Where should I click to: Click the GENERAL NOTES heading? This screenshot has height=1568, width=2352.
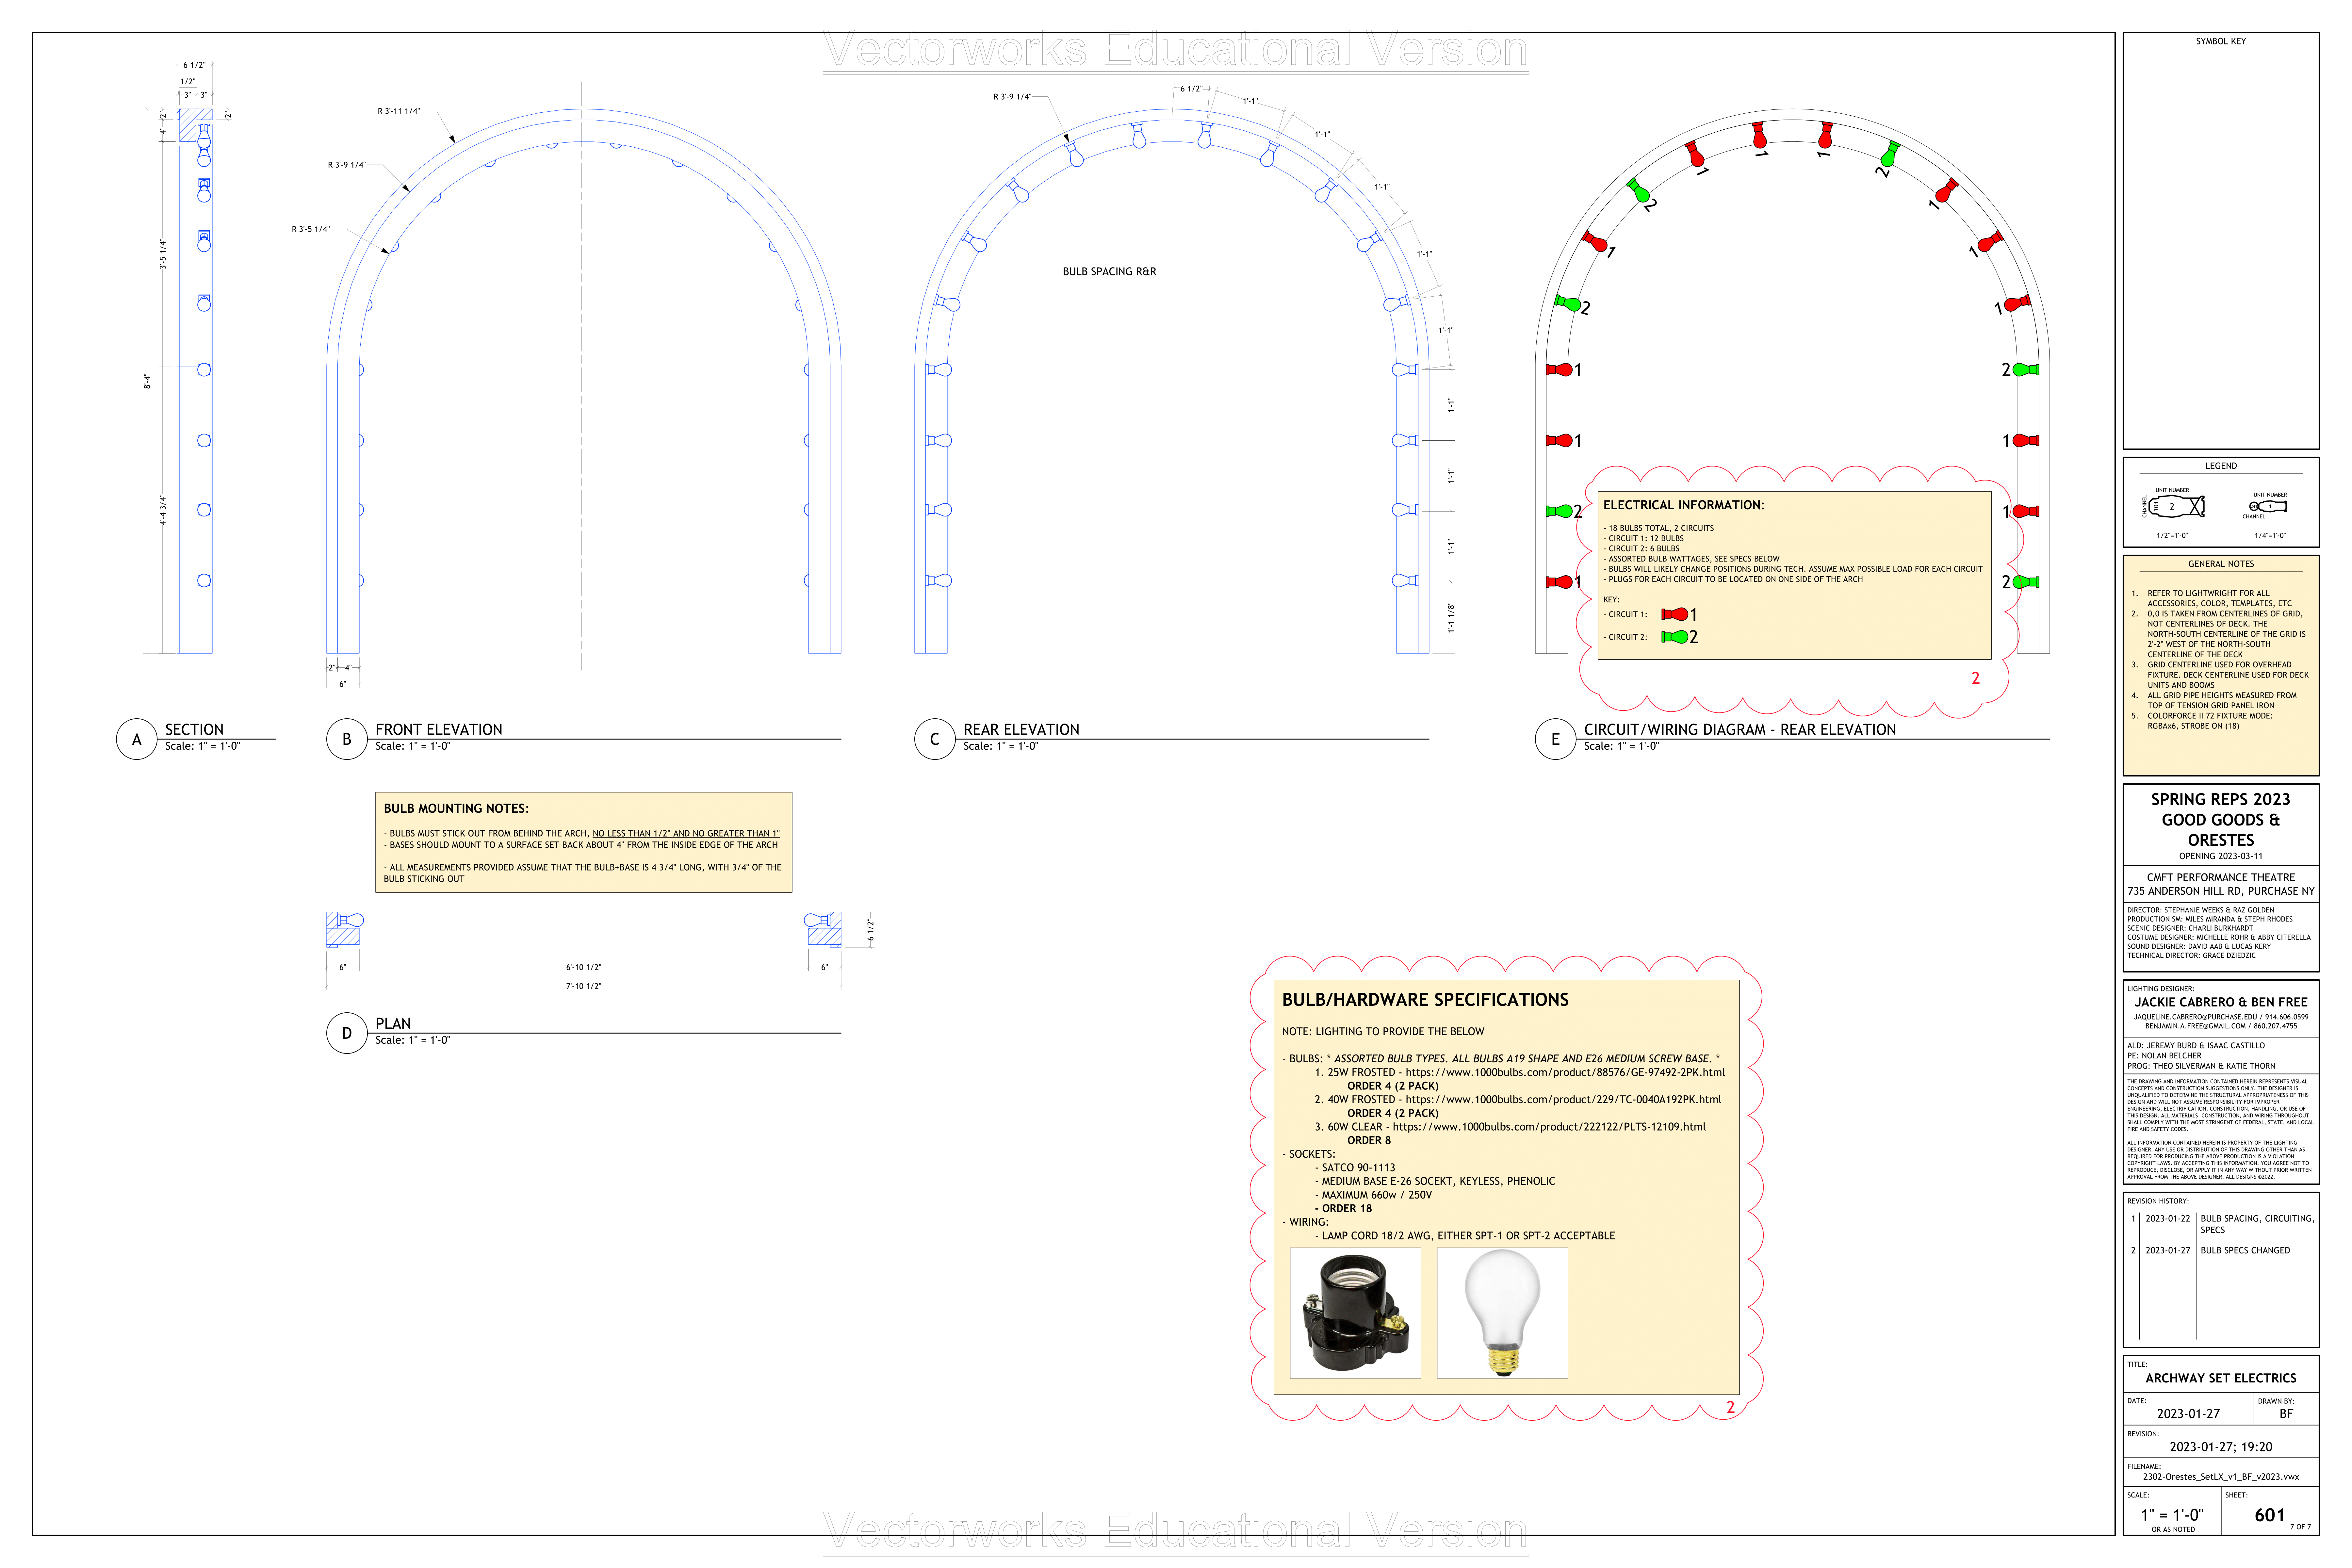coord(2221,564)
